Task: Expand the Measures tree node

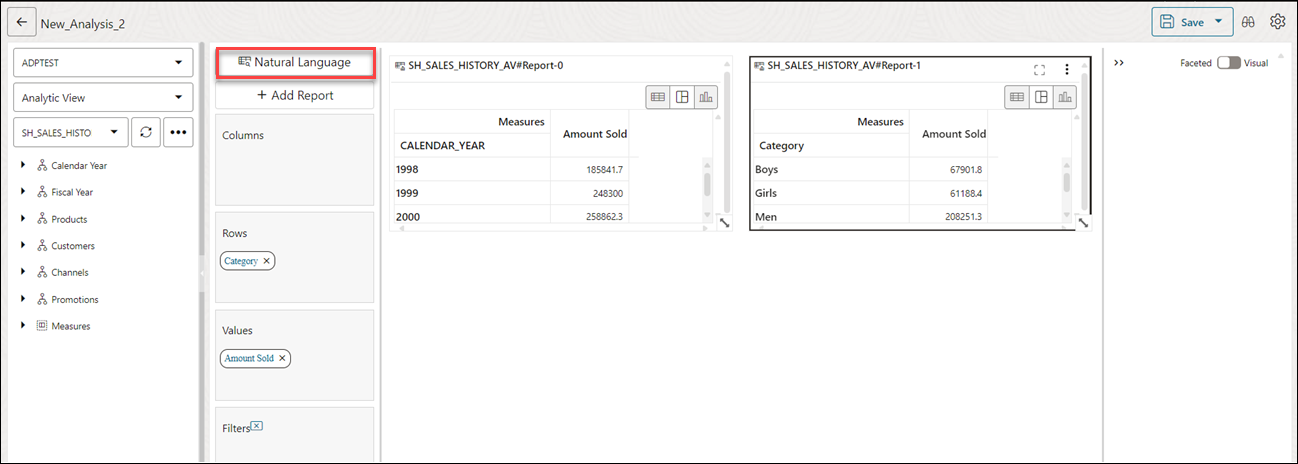Action: 23,325
